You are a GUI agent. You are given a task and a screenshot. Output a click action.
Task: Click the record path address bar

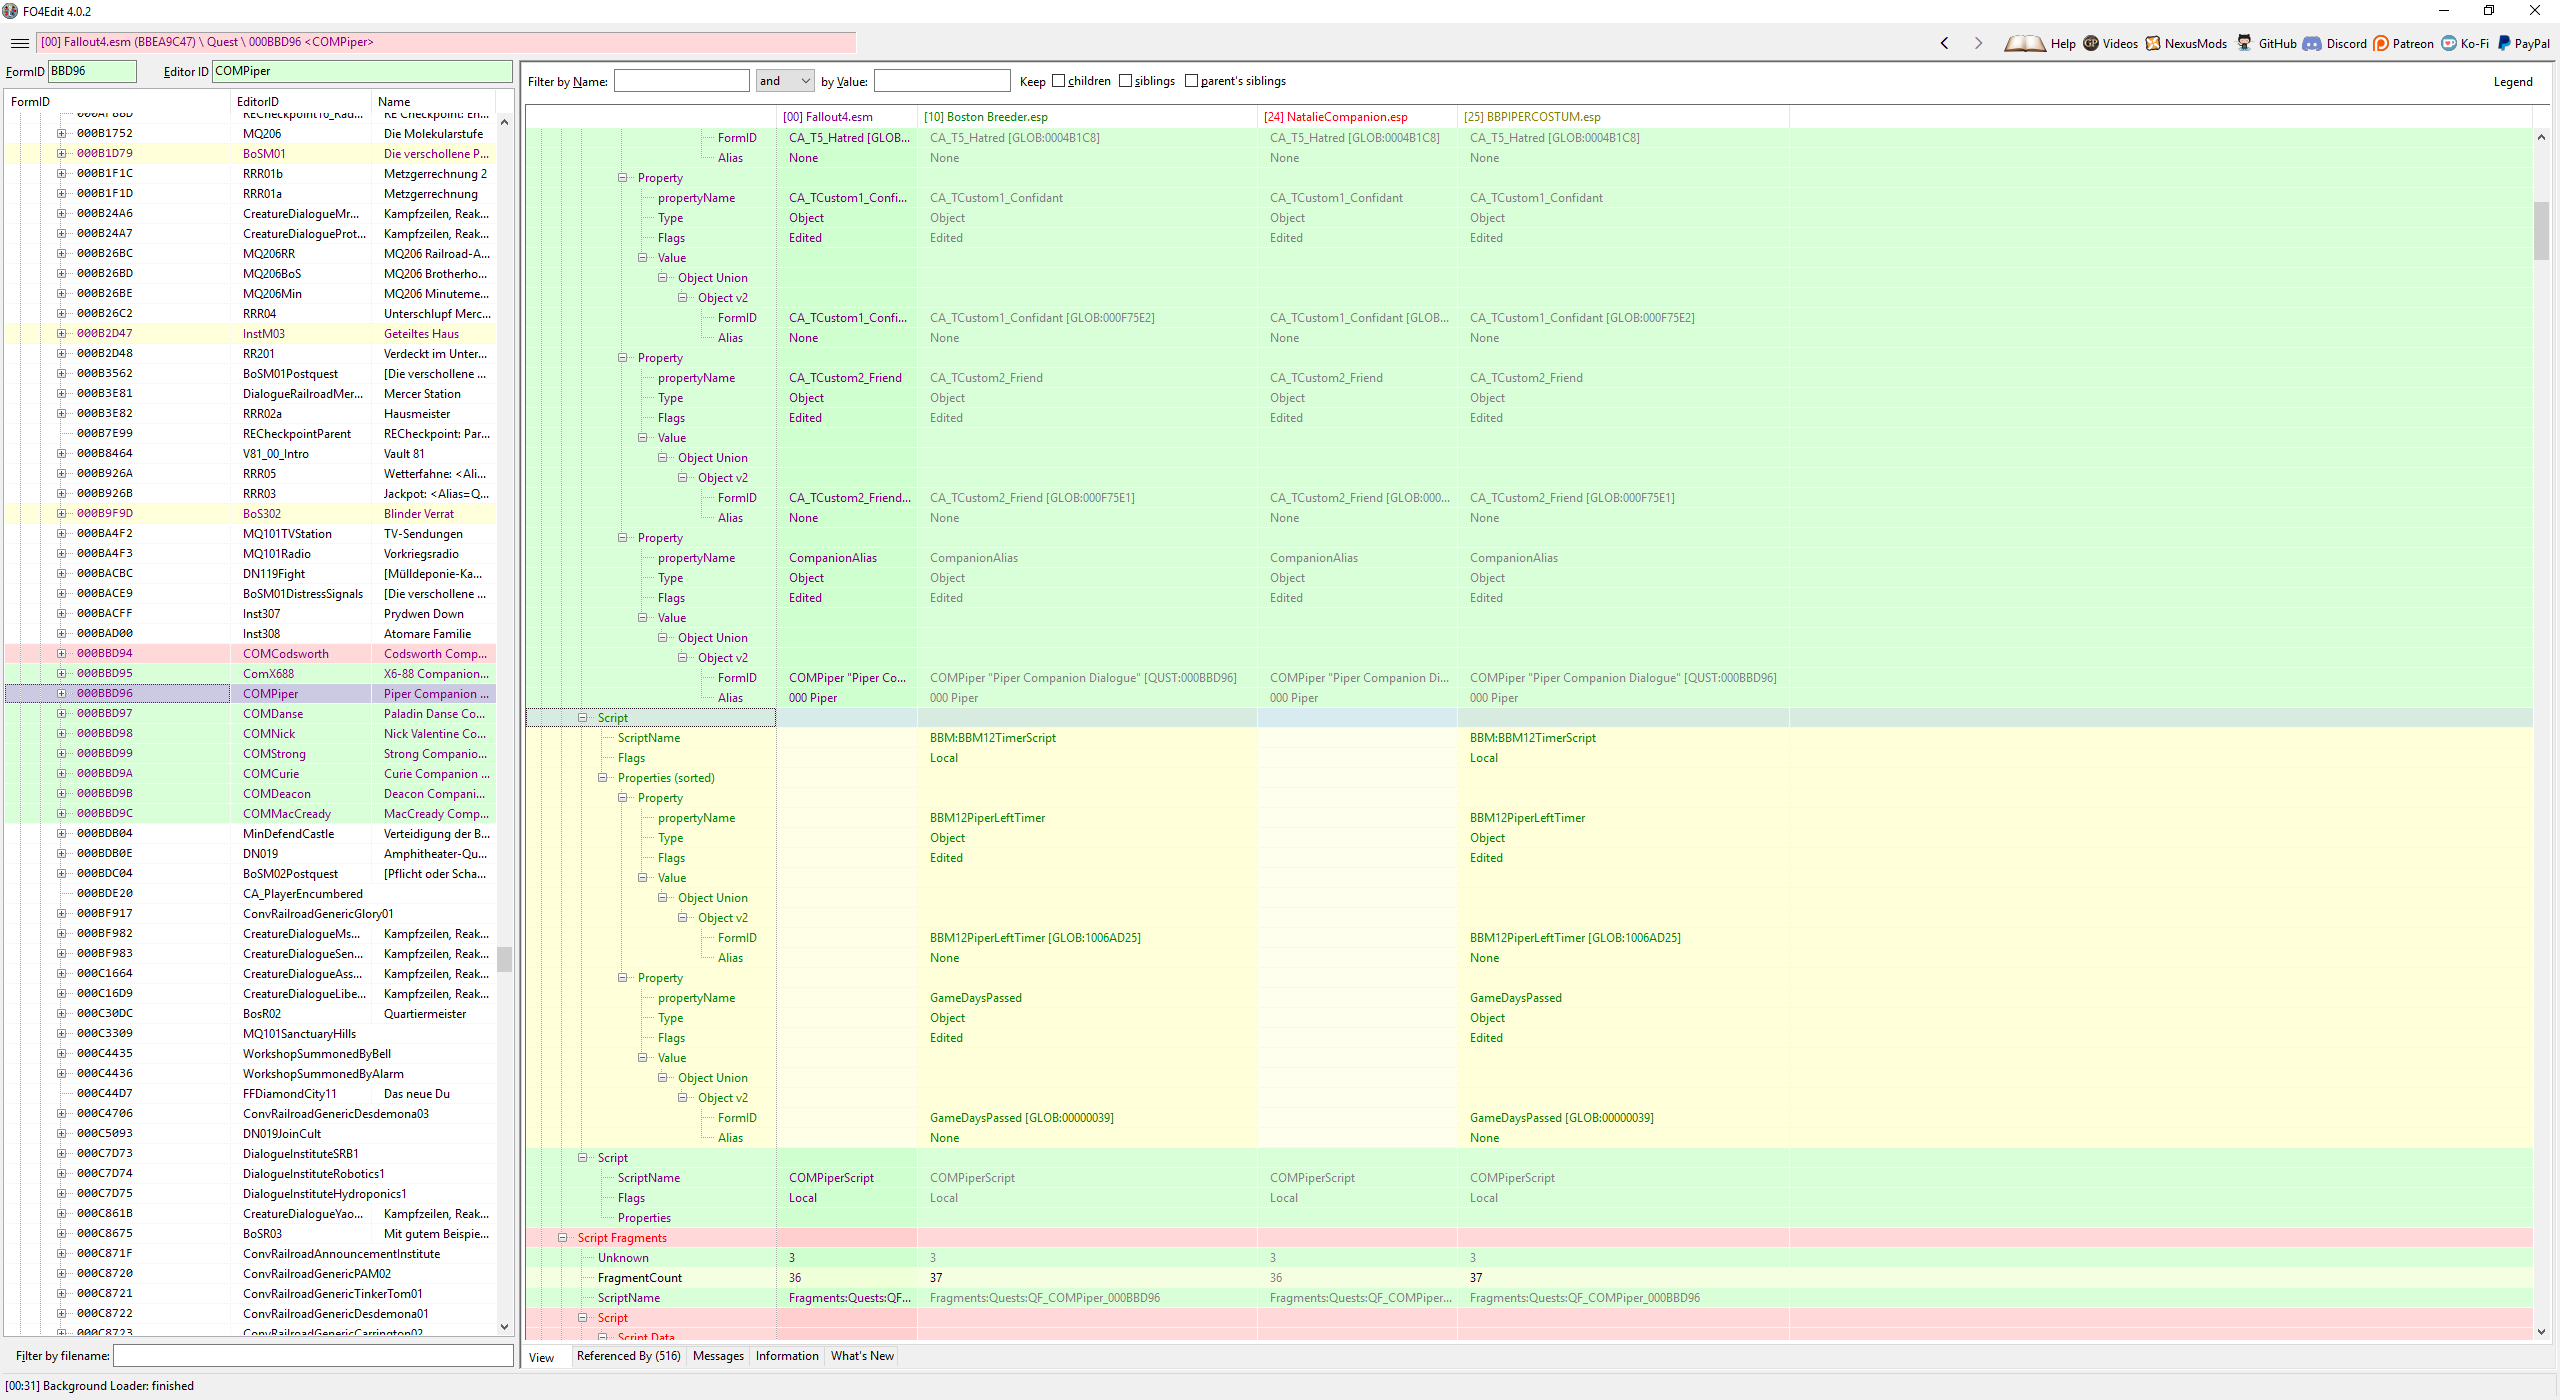446,42
